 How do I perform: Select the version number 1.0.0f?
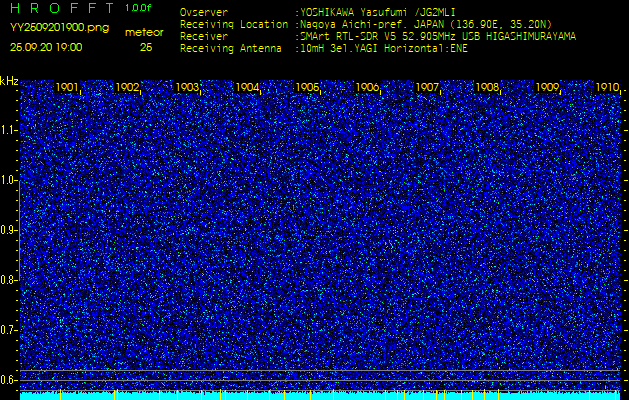click(138, 8)
